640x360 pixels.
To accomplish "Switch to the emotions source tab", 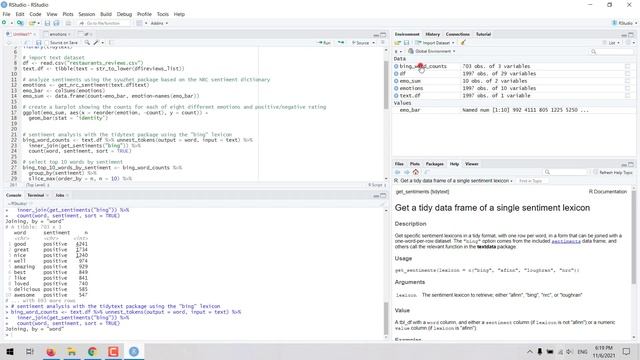I will [x=58, y=35].
